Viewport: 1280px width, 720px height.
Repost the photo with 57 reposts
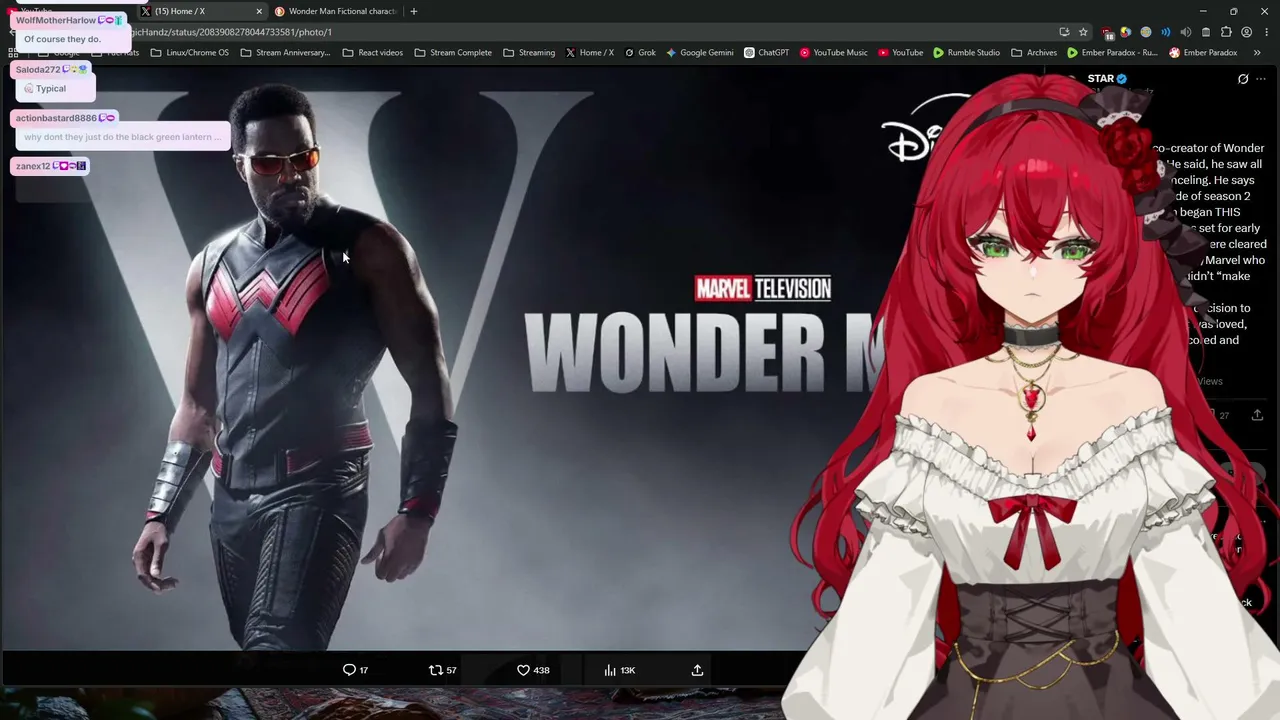442,670
